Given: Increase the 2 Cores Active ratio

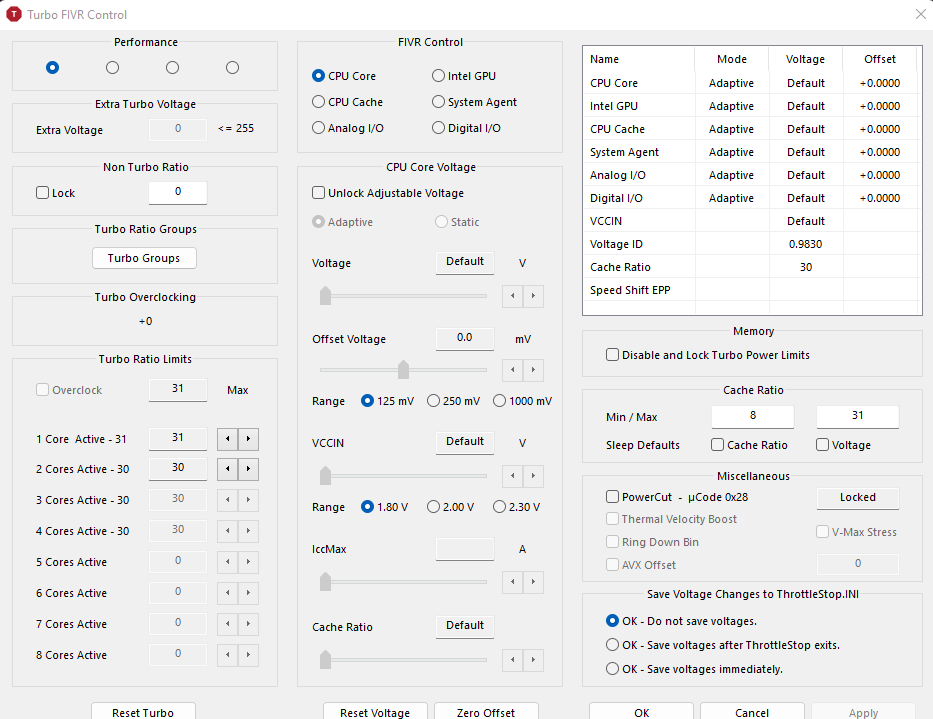Looking at the screenshot, I should (249, 469).
